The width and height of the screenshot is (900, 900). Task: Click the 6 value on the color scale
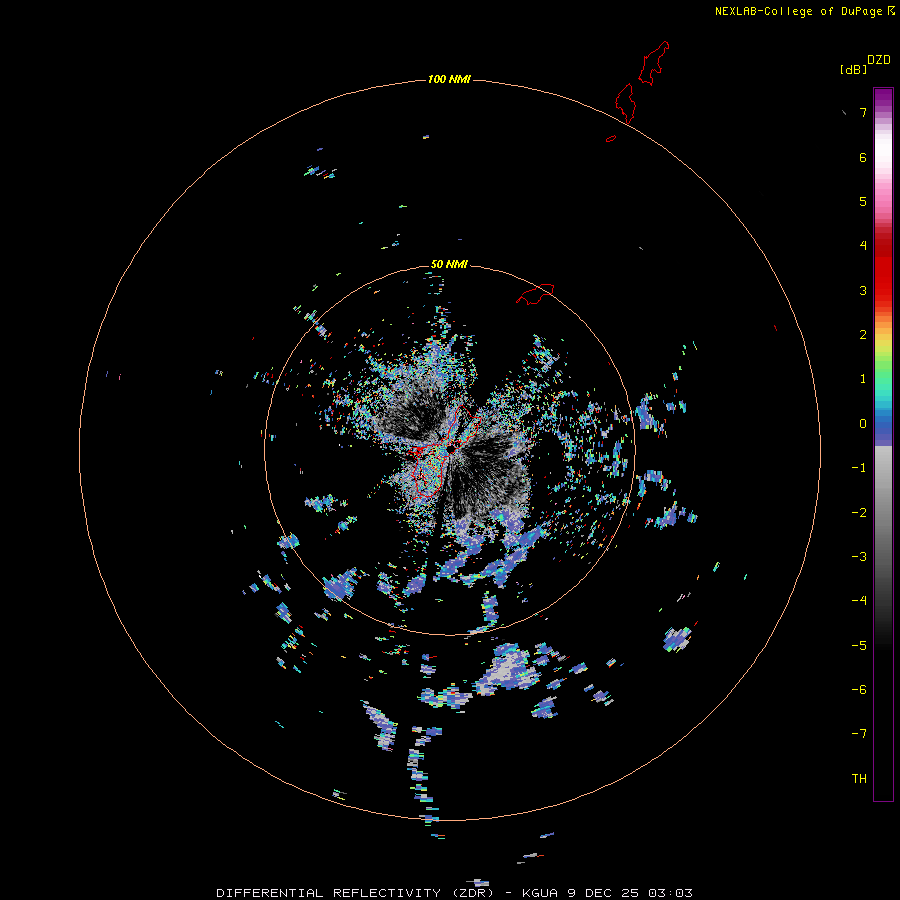(x=863, y=157)
